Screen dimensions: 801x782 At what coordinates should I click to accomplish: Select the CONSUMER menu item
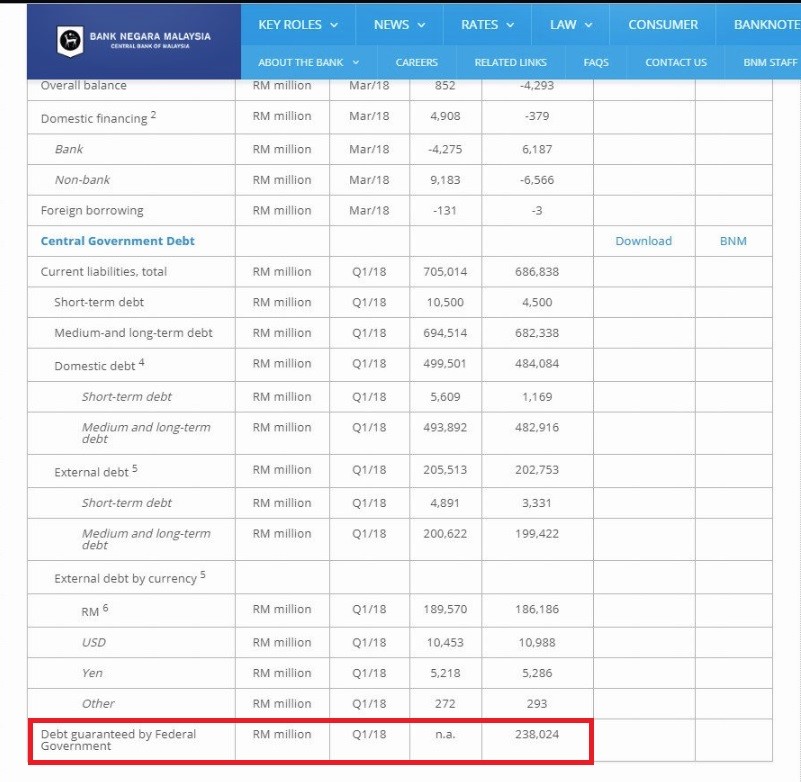point(663,25)
